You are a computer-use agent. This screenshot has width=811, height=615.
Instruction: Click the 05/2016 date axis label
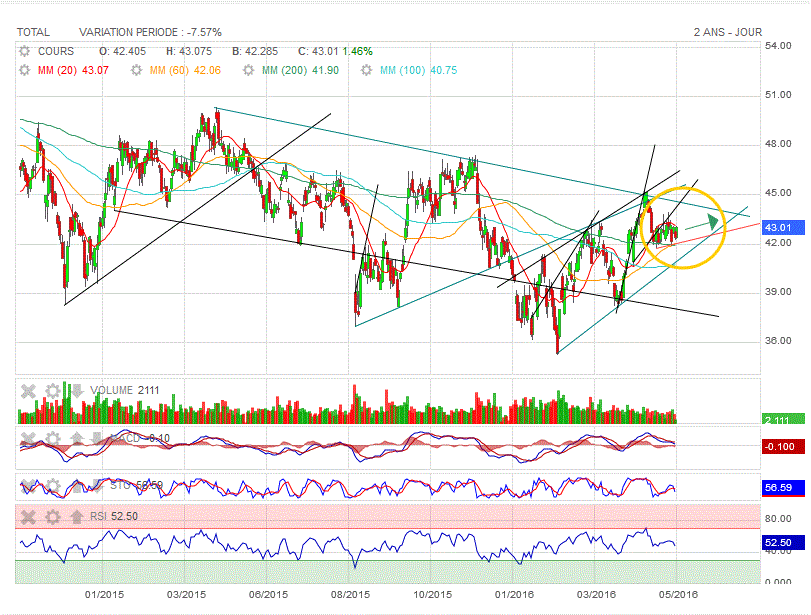click(x=678, y=595)
